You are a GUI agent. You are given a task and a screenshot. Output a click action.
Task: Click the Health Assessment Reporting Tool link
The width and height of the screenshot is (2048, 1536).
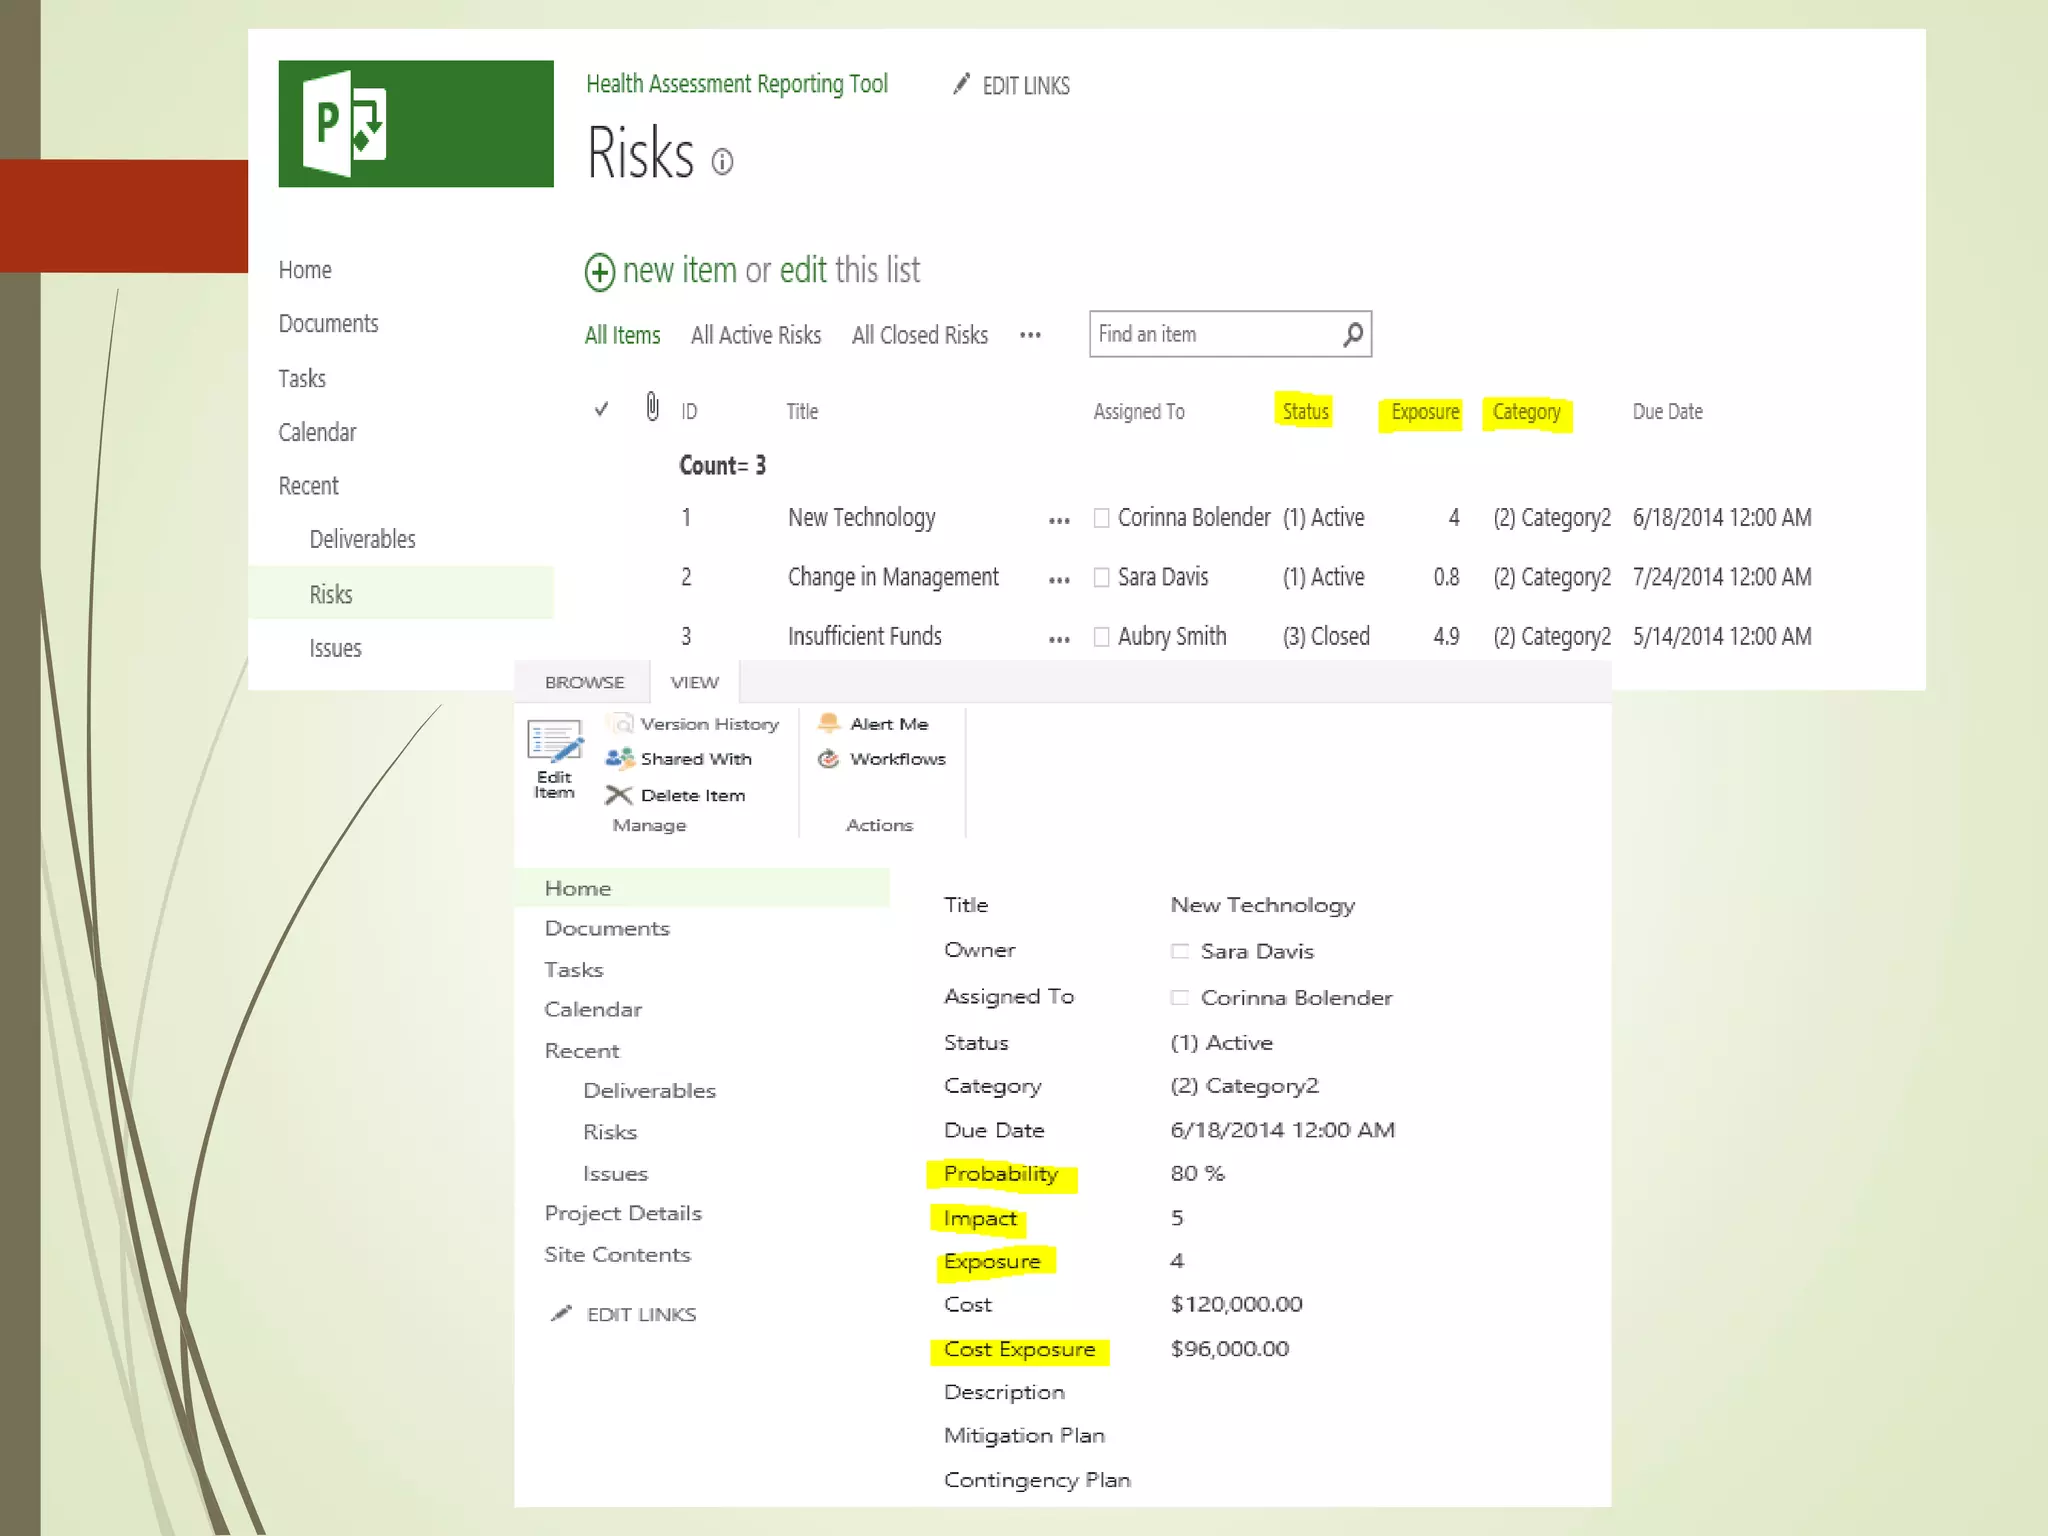coord(736,84)
